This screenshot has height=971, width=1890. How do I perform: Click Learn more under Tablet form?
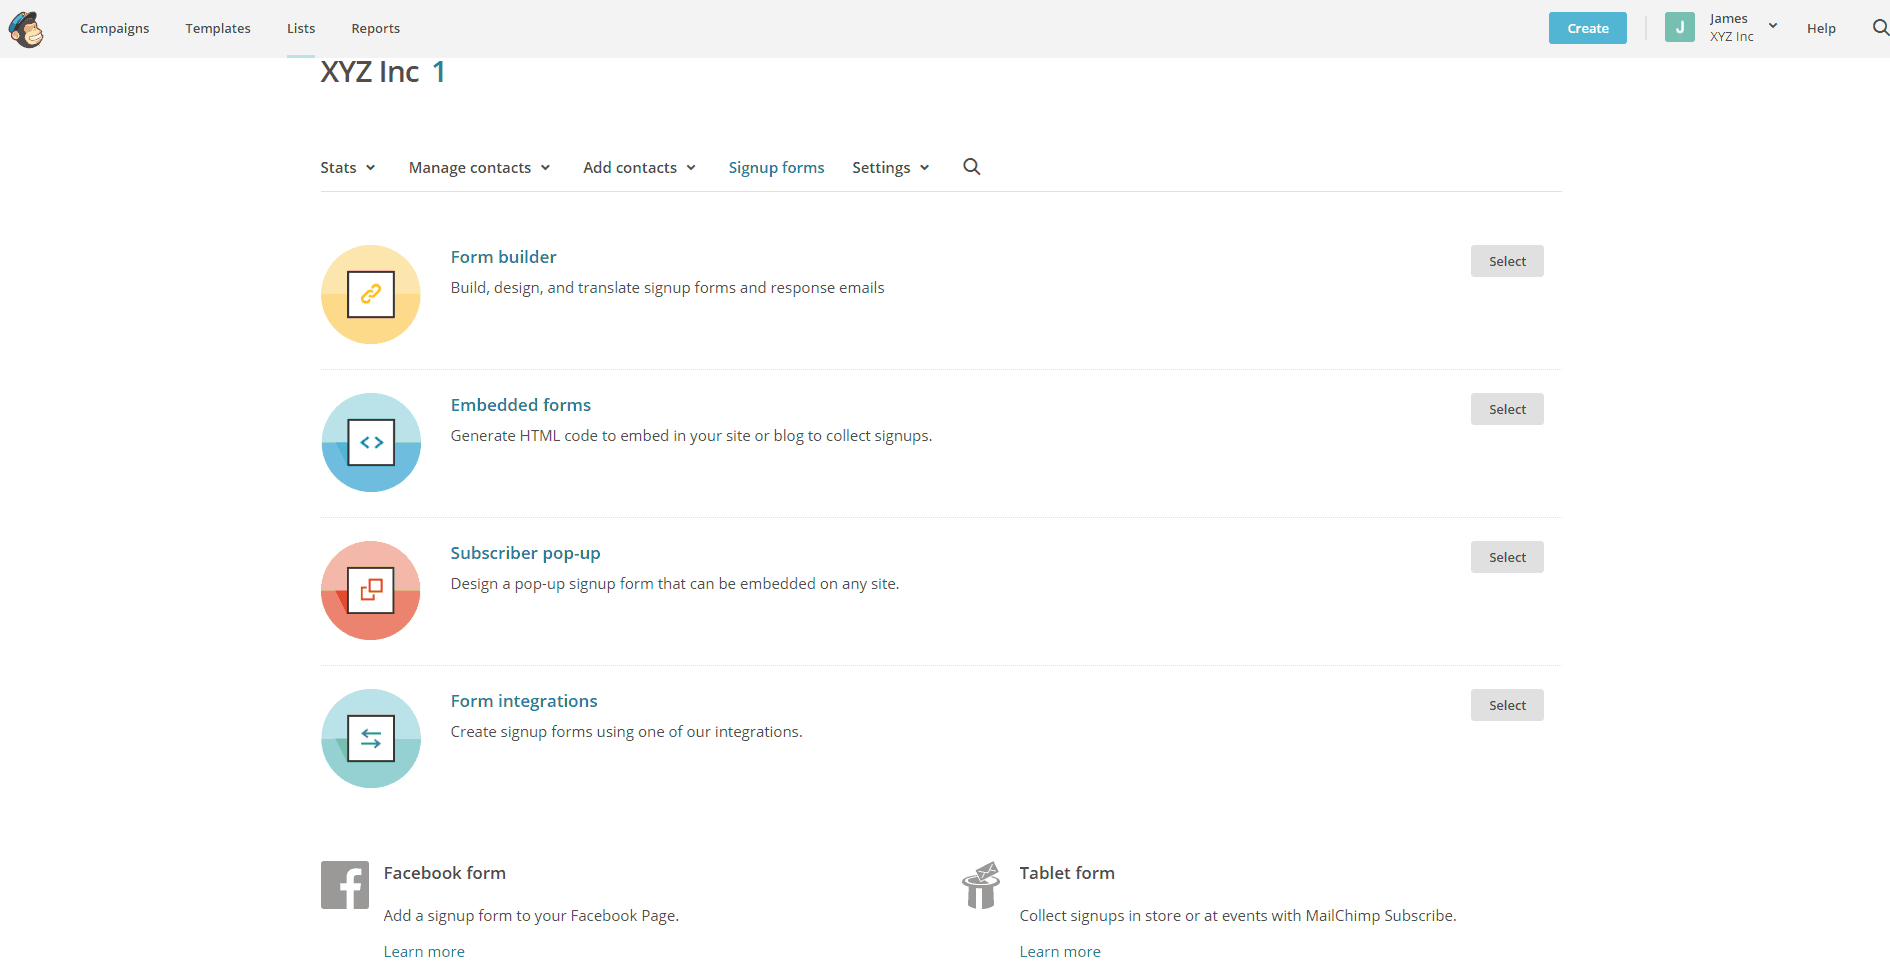(1060, 951)
